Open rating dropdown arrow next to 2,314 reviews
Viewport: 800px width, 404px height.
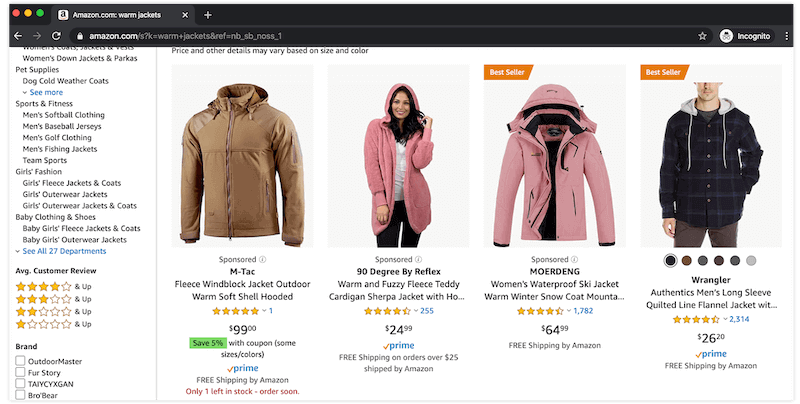725,319
